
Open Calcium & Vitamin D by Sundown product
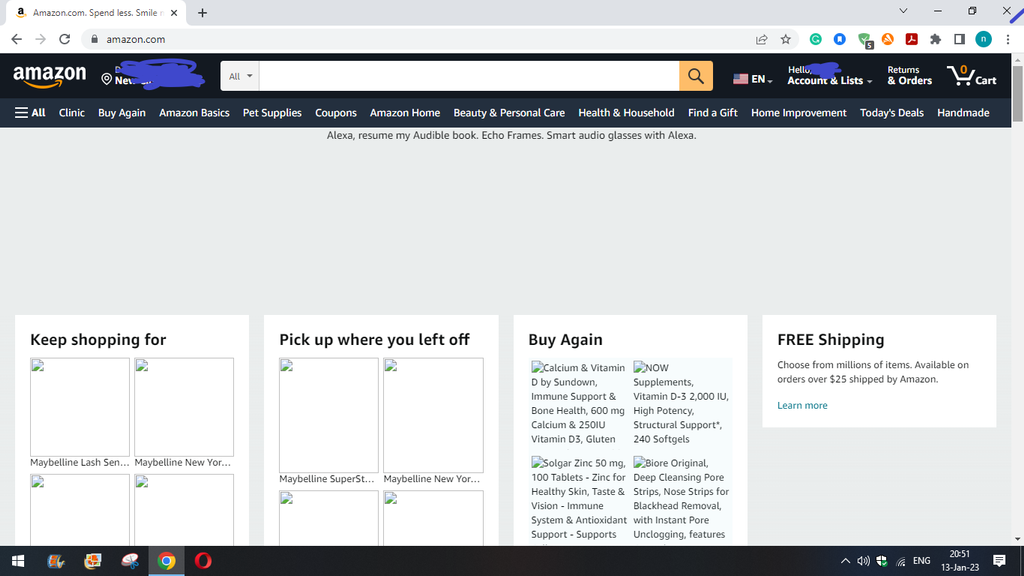(x=578, y=404)
